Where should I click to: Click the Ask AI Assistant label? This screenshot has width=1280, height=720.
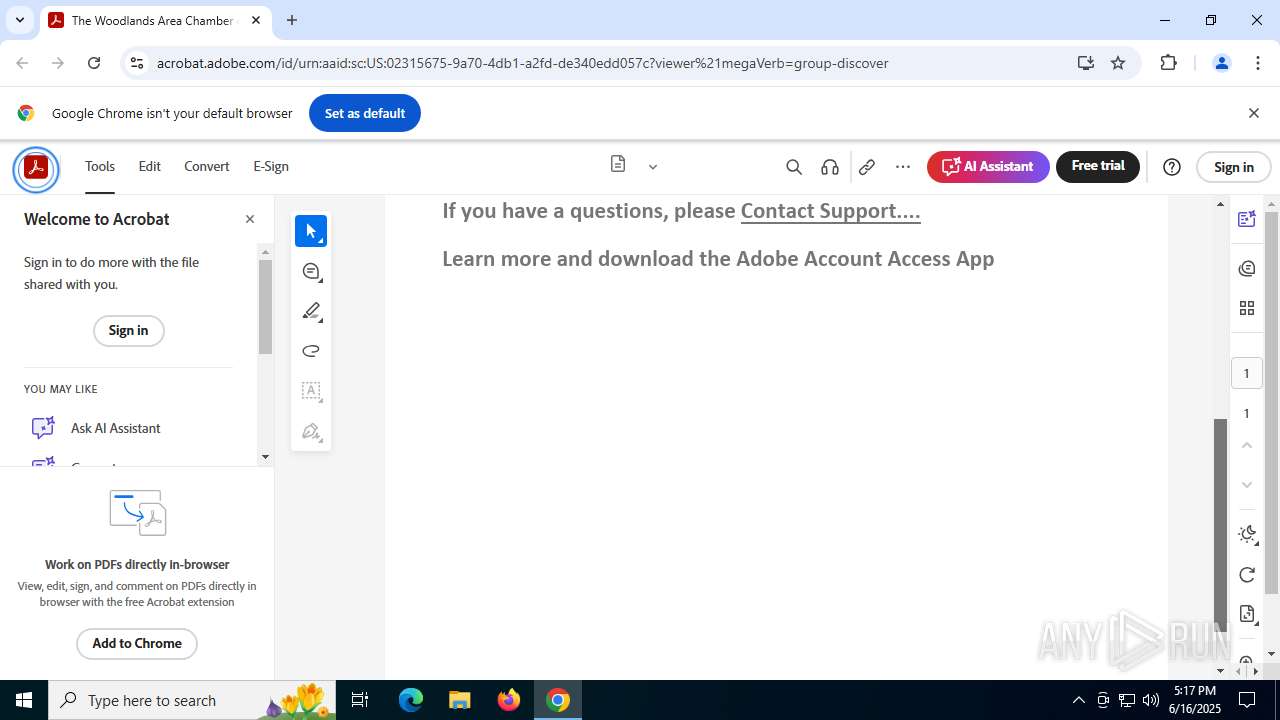pos(115,428)
